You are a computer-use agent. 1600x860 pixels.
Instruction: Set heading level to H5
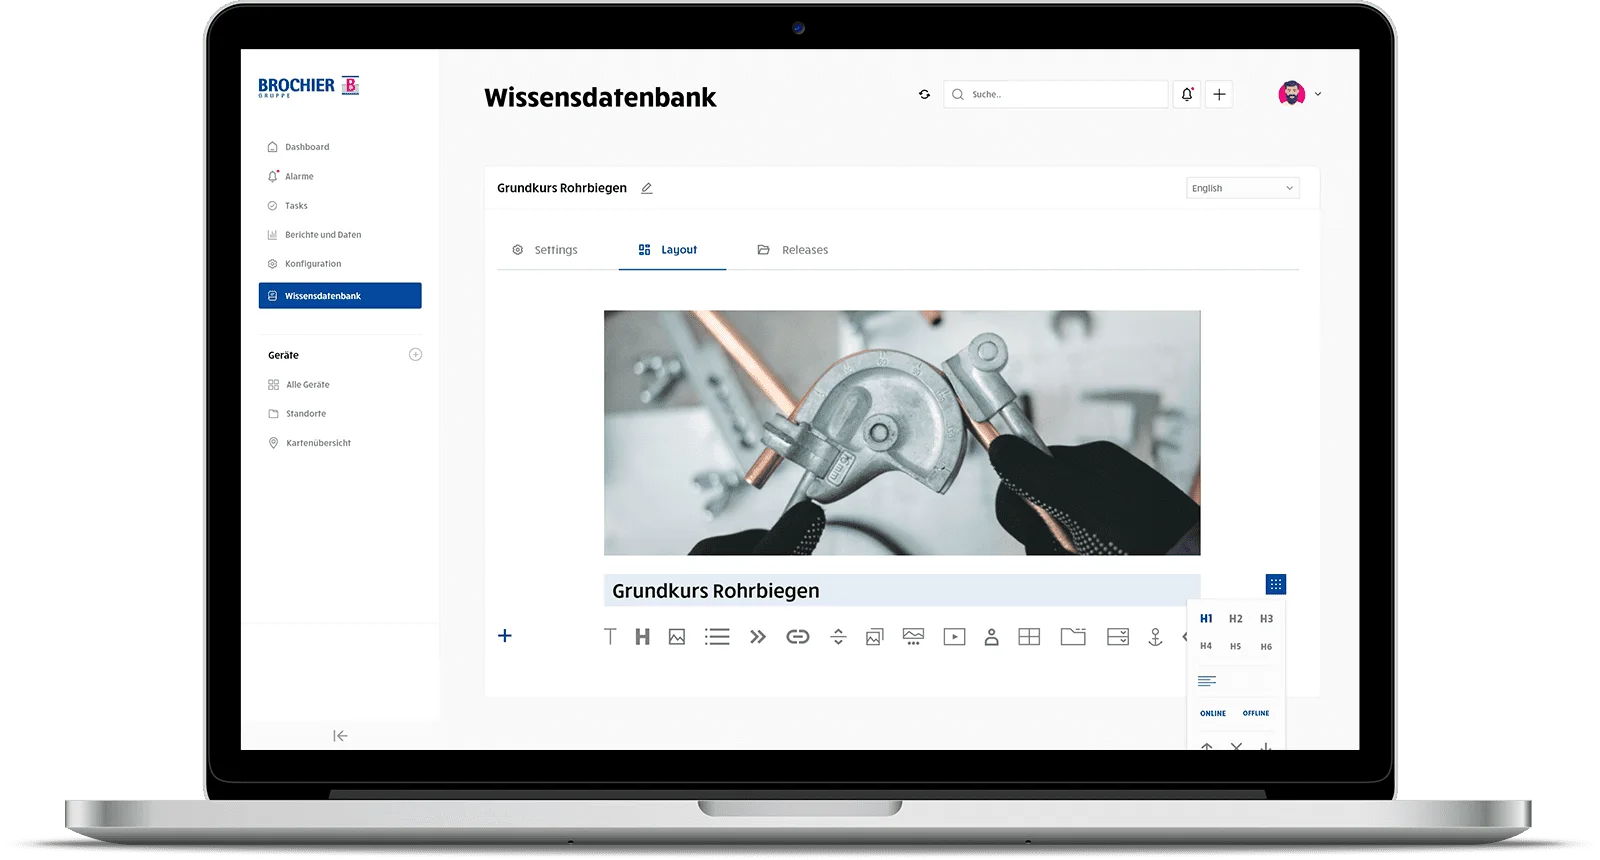tap(1236, 647)
